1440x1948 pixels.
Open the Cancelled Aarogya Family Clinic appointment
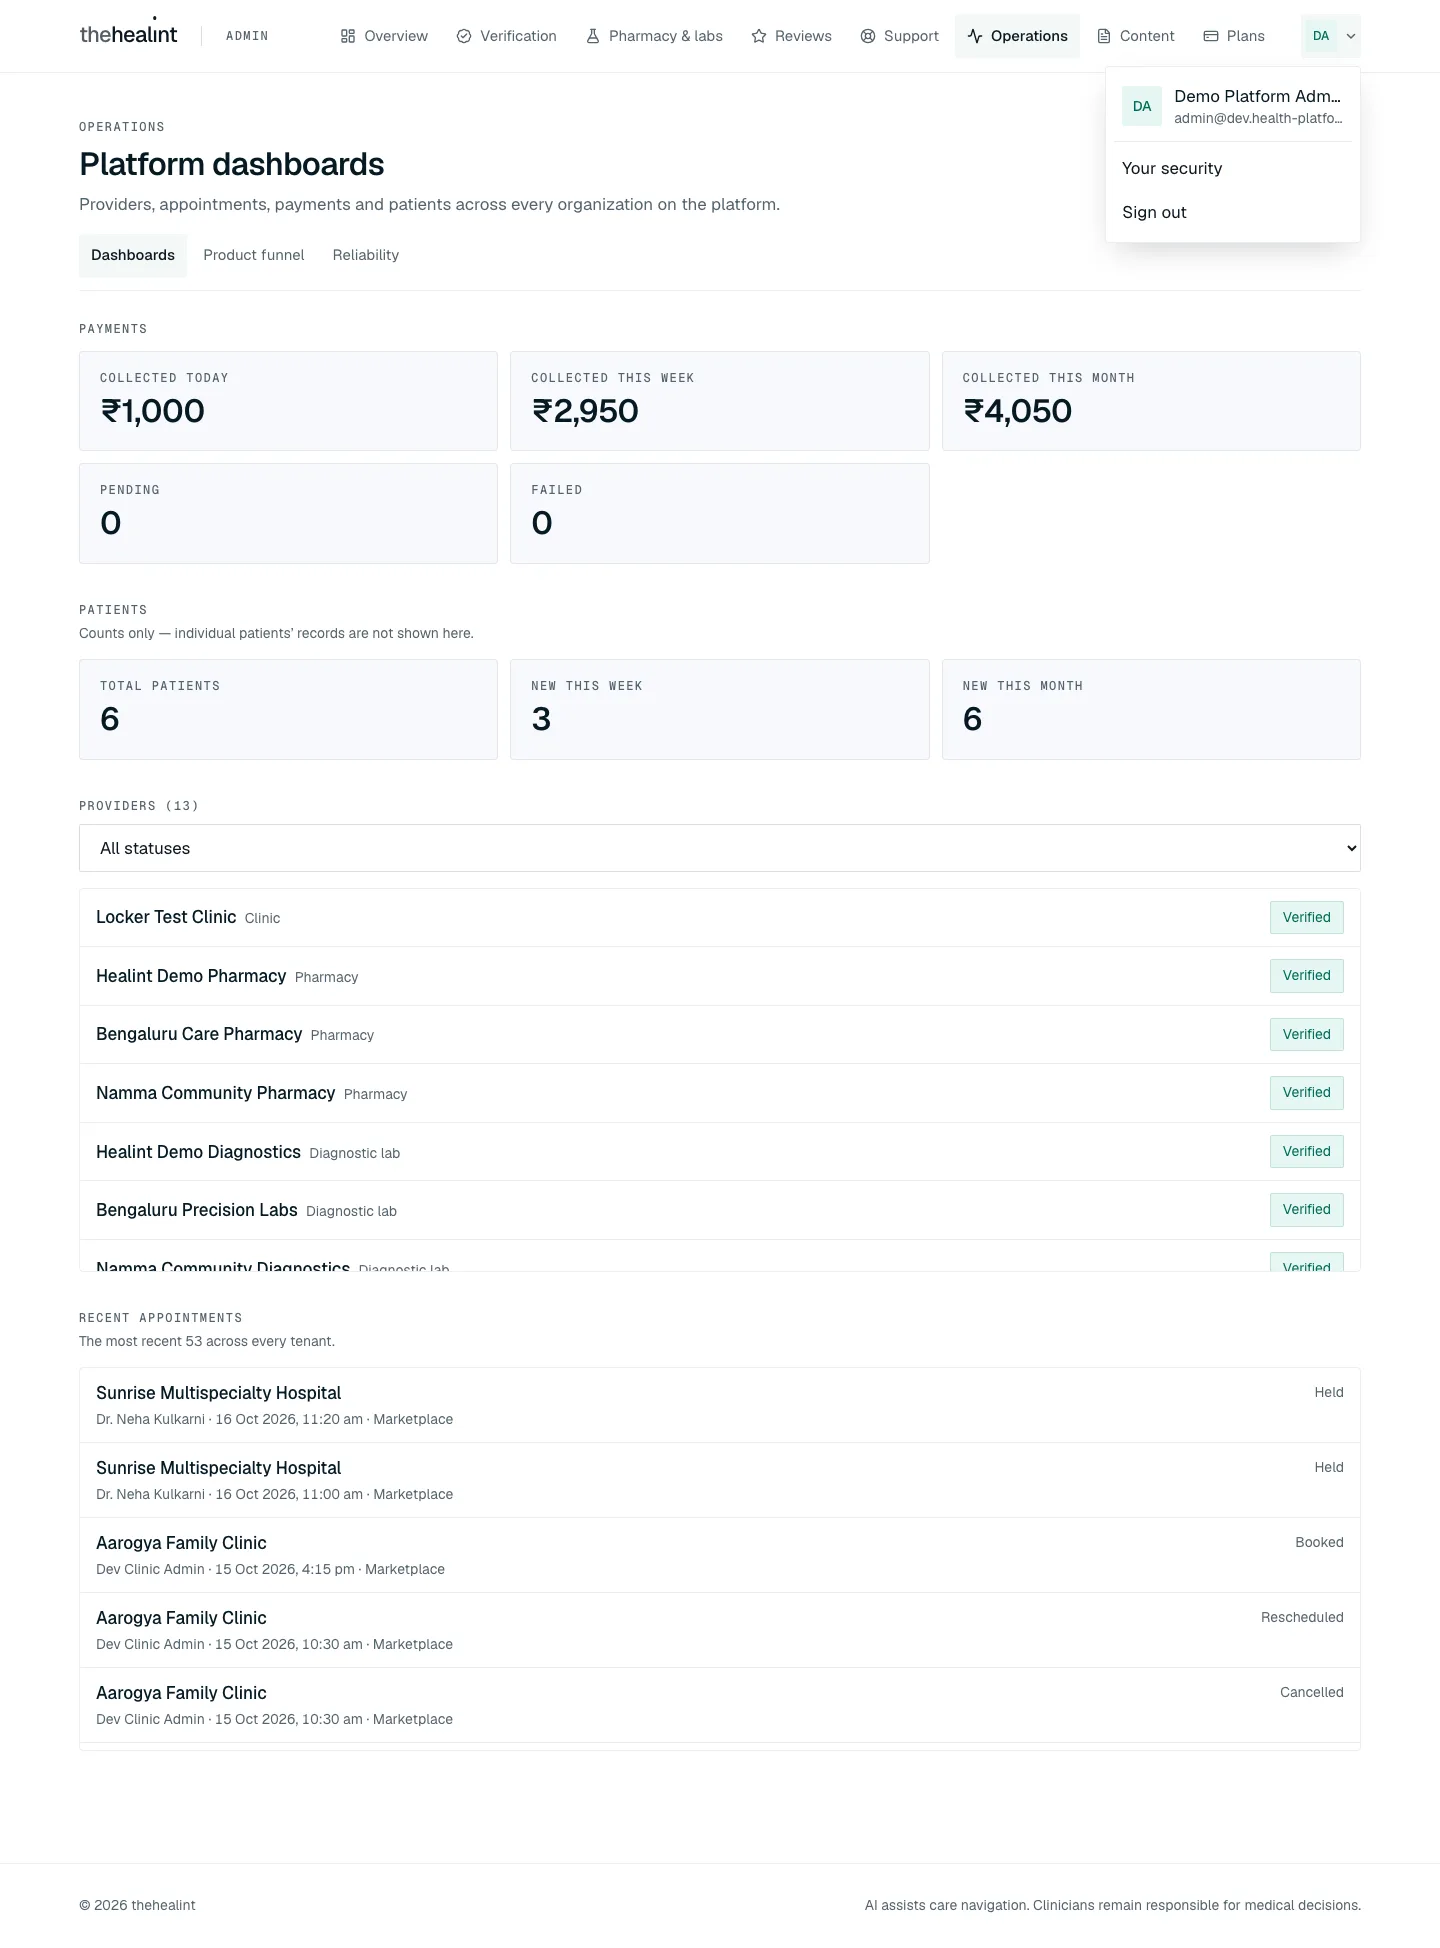click(x=720, y=1705)
